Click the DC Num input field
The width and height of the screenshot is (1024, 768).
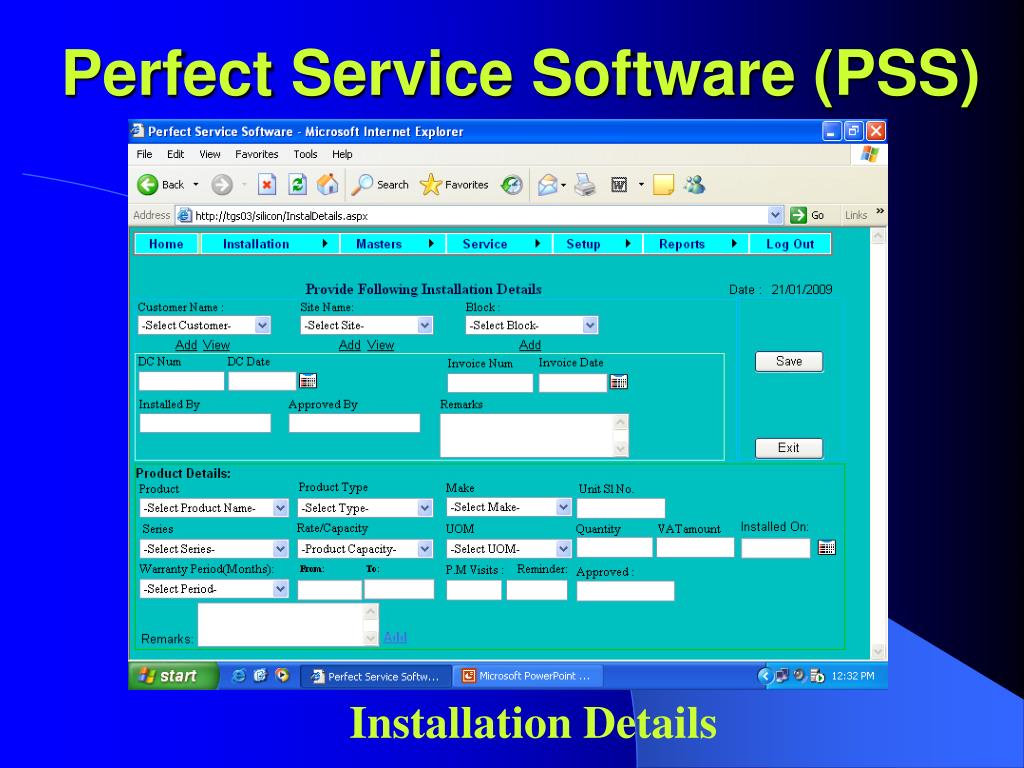182,381
